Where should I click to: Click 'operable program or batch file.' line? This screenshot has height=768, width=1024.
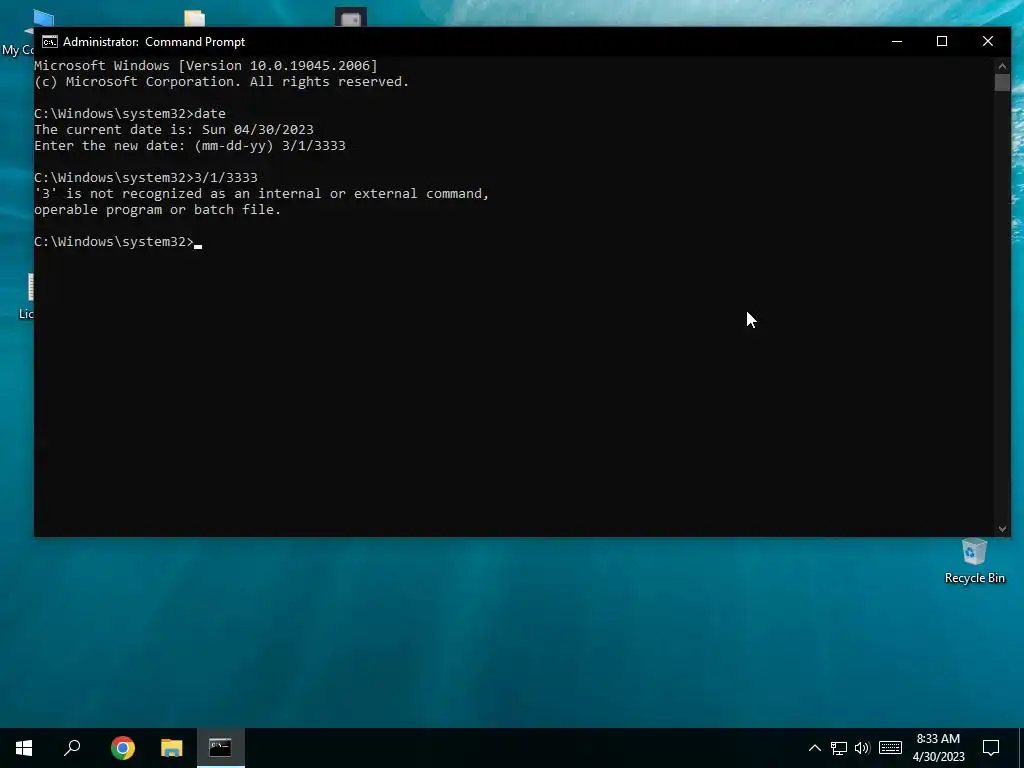[x=157, y=210]
